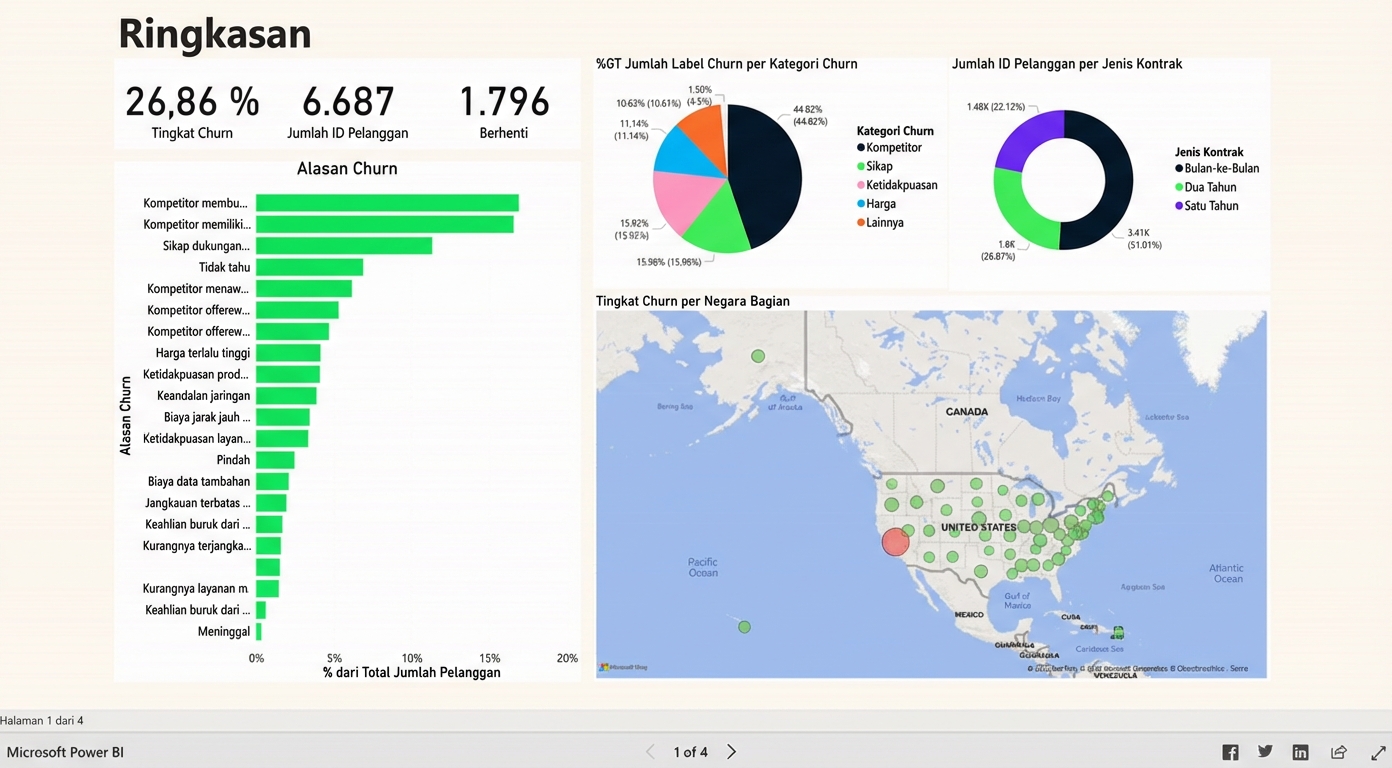Click the Microsoft Bing logo on map

pyautogui.click(x=623, y=667)
